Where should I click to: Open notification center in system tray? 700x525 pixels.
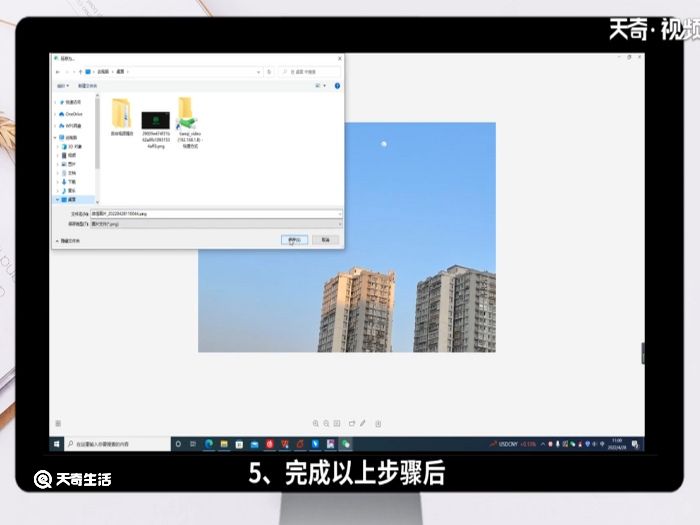[x=635, y=444]
